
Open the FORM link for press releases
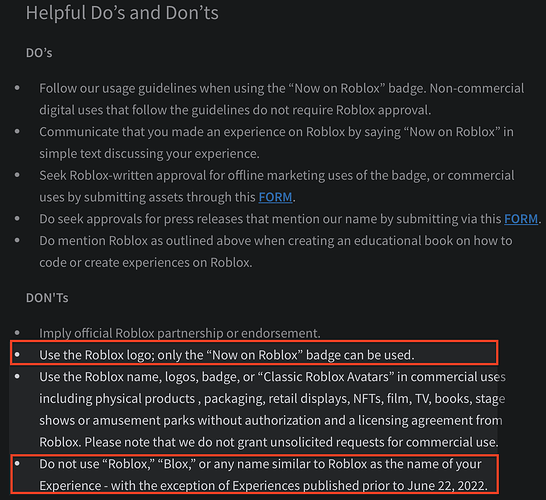click(521, 219)
